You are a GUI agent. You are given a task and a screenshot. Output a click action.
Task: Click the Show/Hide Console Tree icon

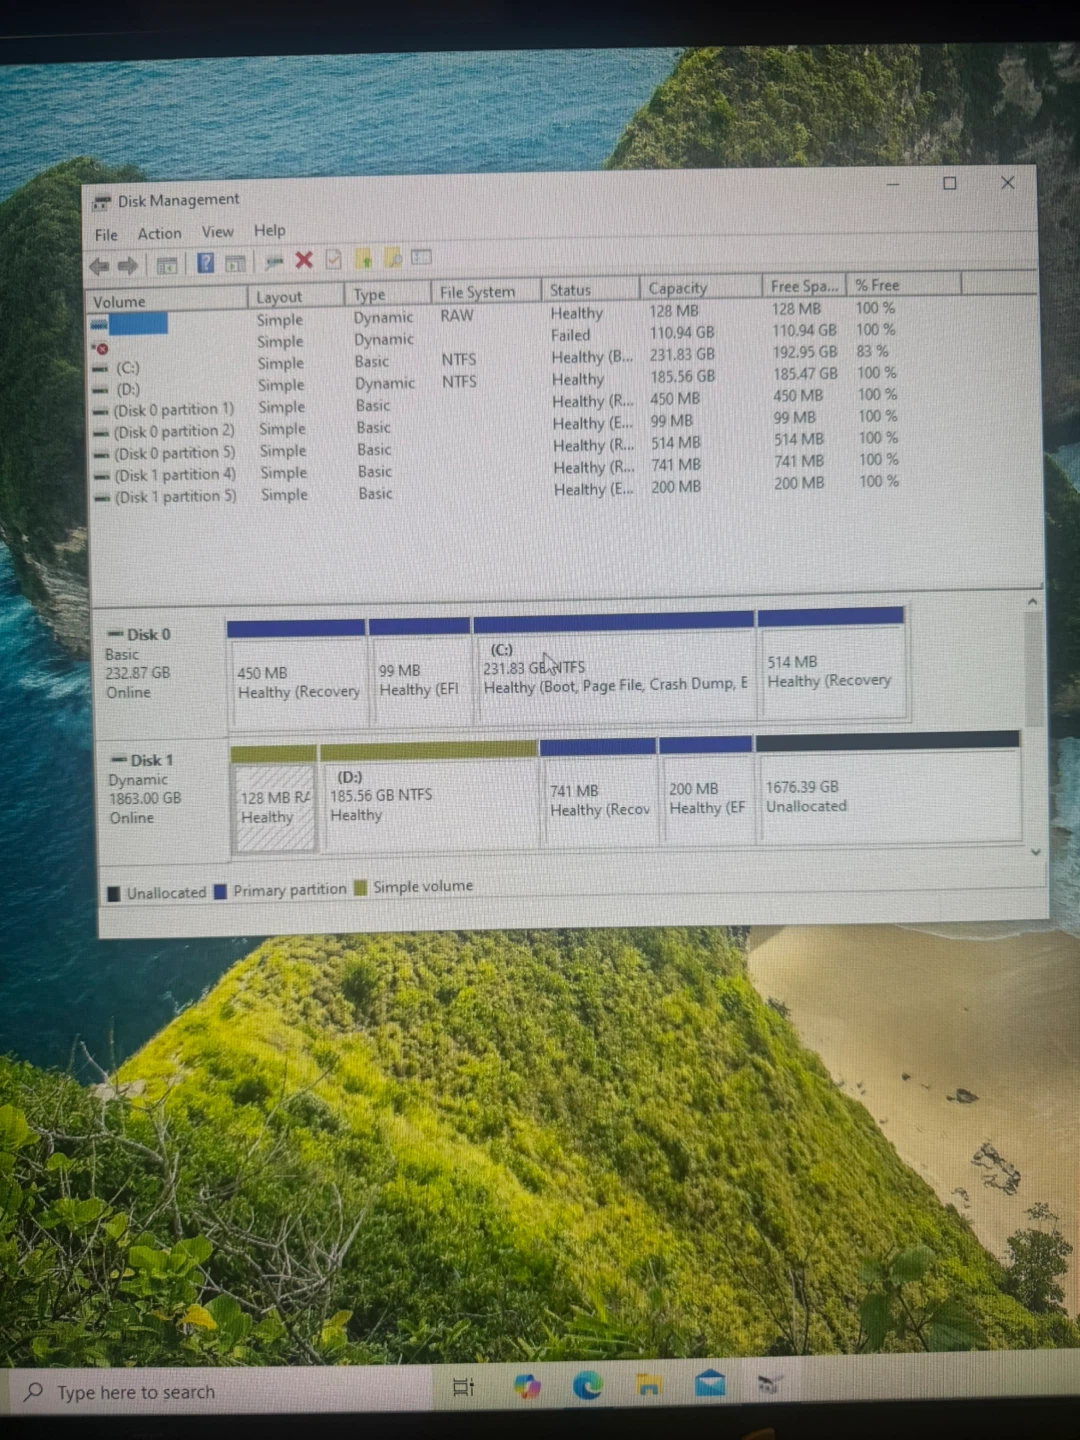[167, 265]
